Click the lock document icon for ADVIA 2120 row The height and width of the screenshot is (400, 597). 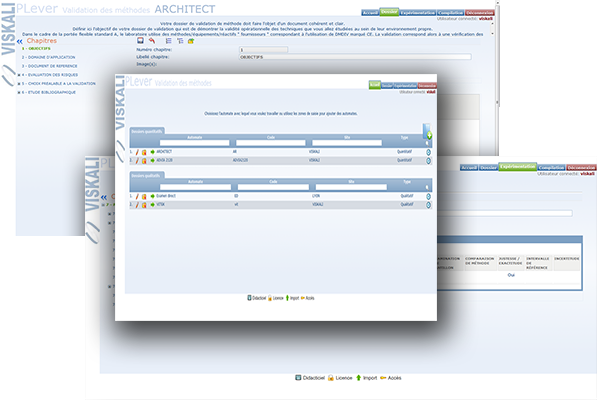point(144,161)
